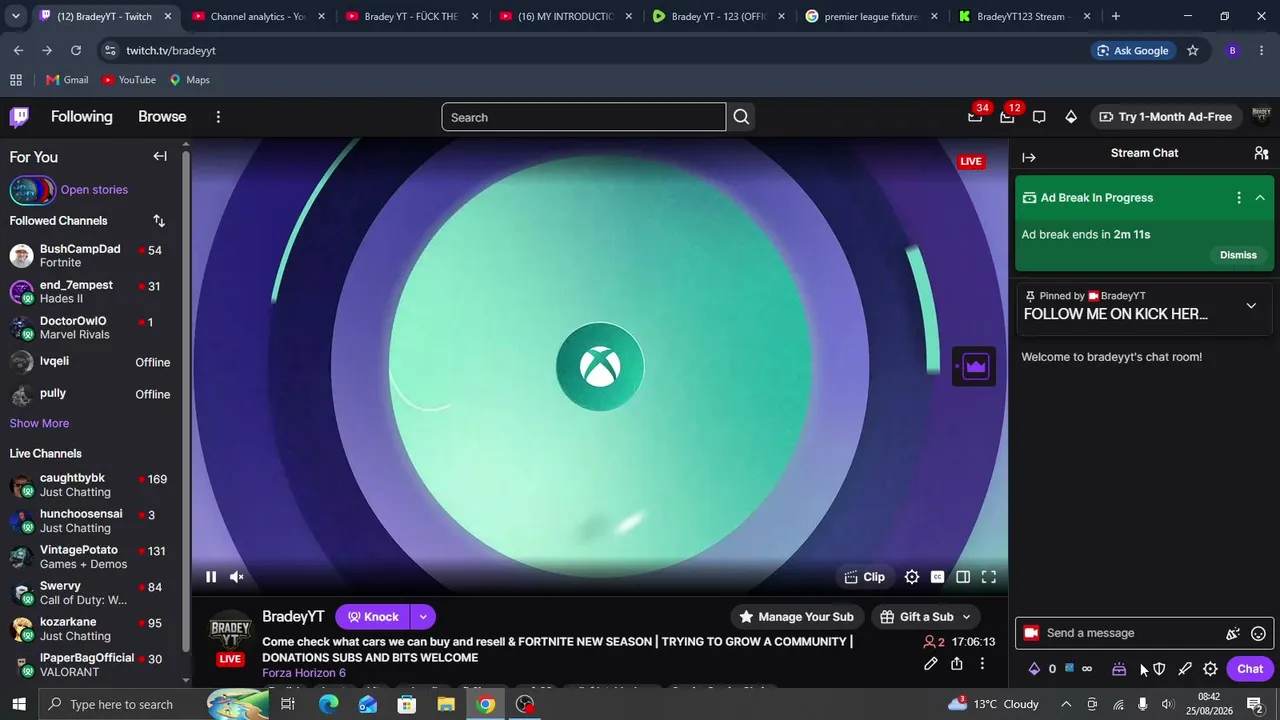Collapse the Ad Break In Progress banner
This screenshot has height=720, width=1280.
pos(1260,198)
